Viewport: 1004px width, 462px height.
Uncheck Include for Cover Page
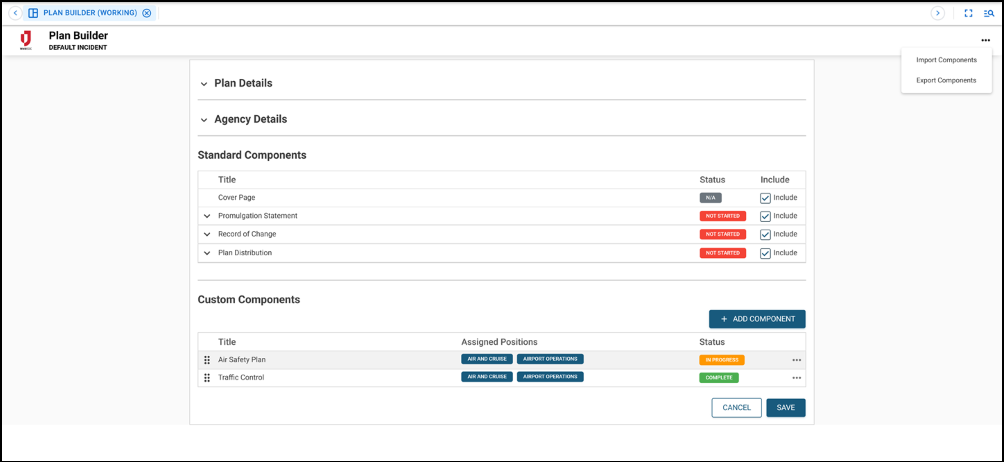(x=765, y=198)
